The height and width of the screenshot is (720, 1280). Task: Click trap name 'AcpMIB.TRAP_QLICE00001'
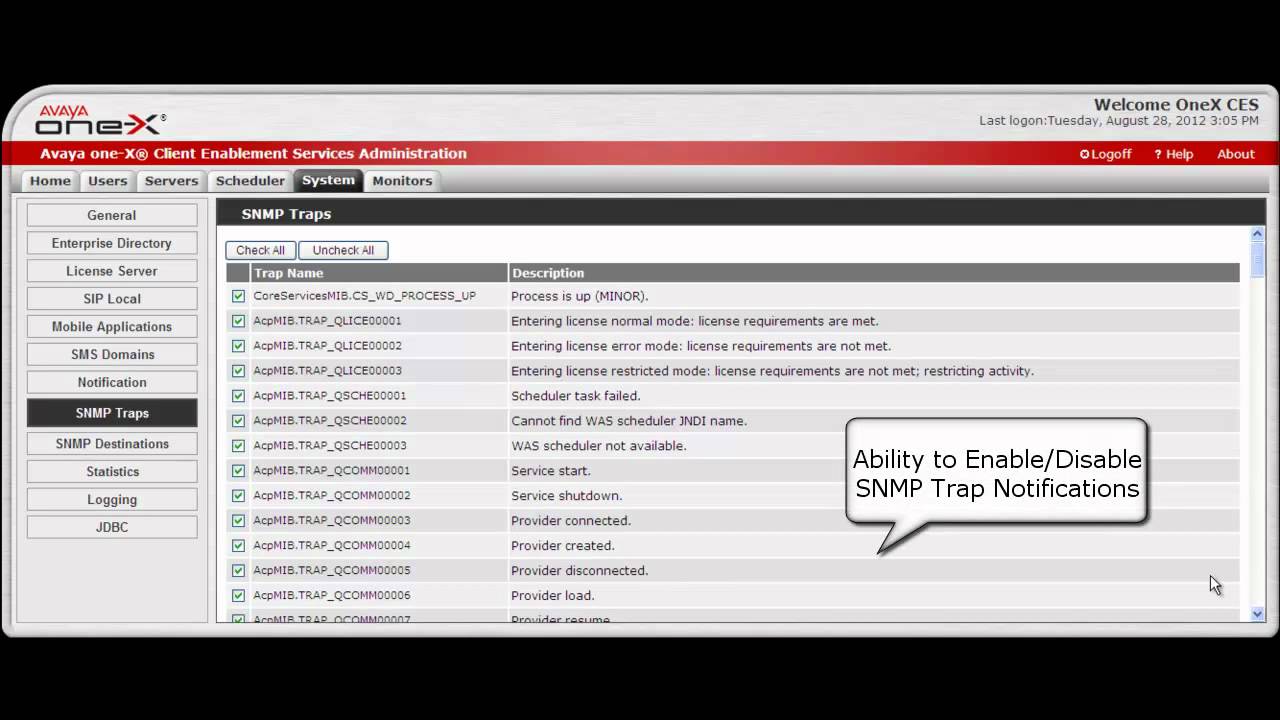click(x=327, y=321)
